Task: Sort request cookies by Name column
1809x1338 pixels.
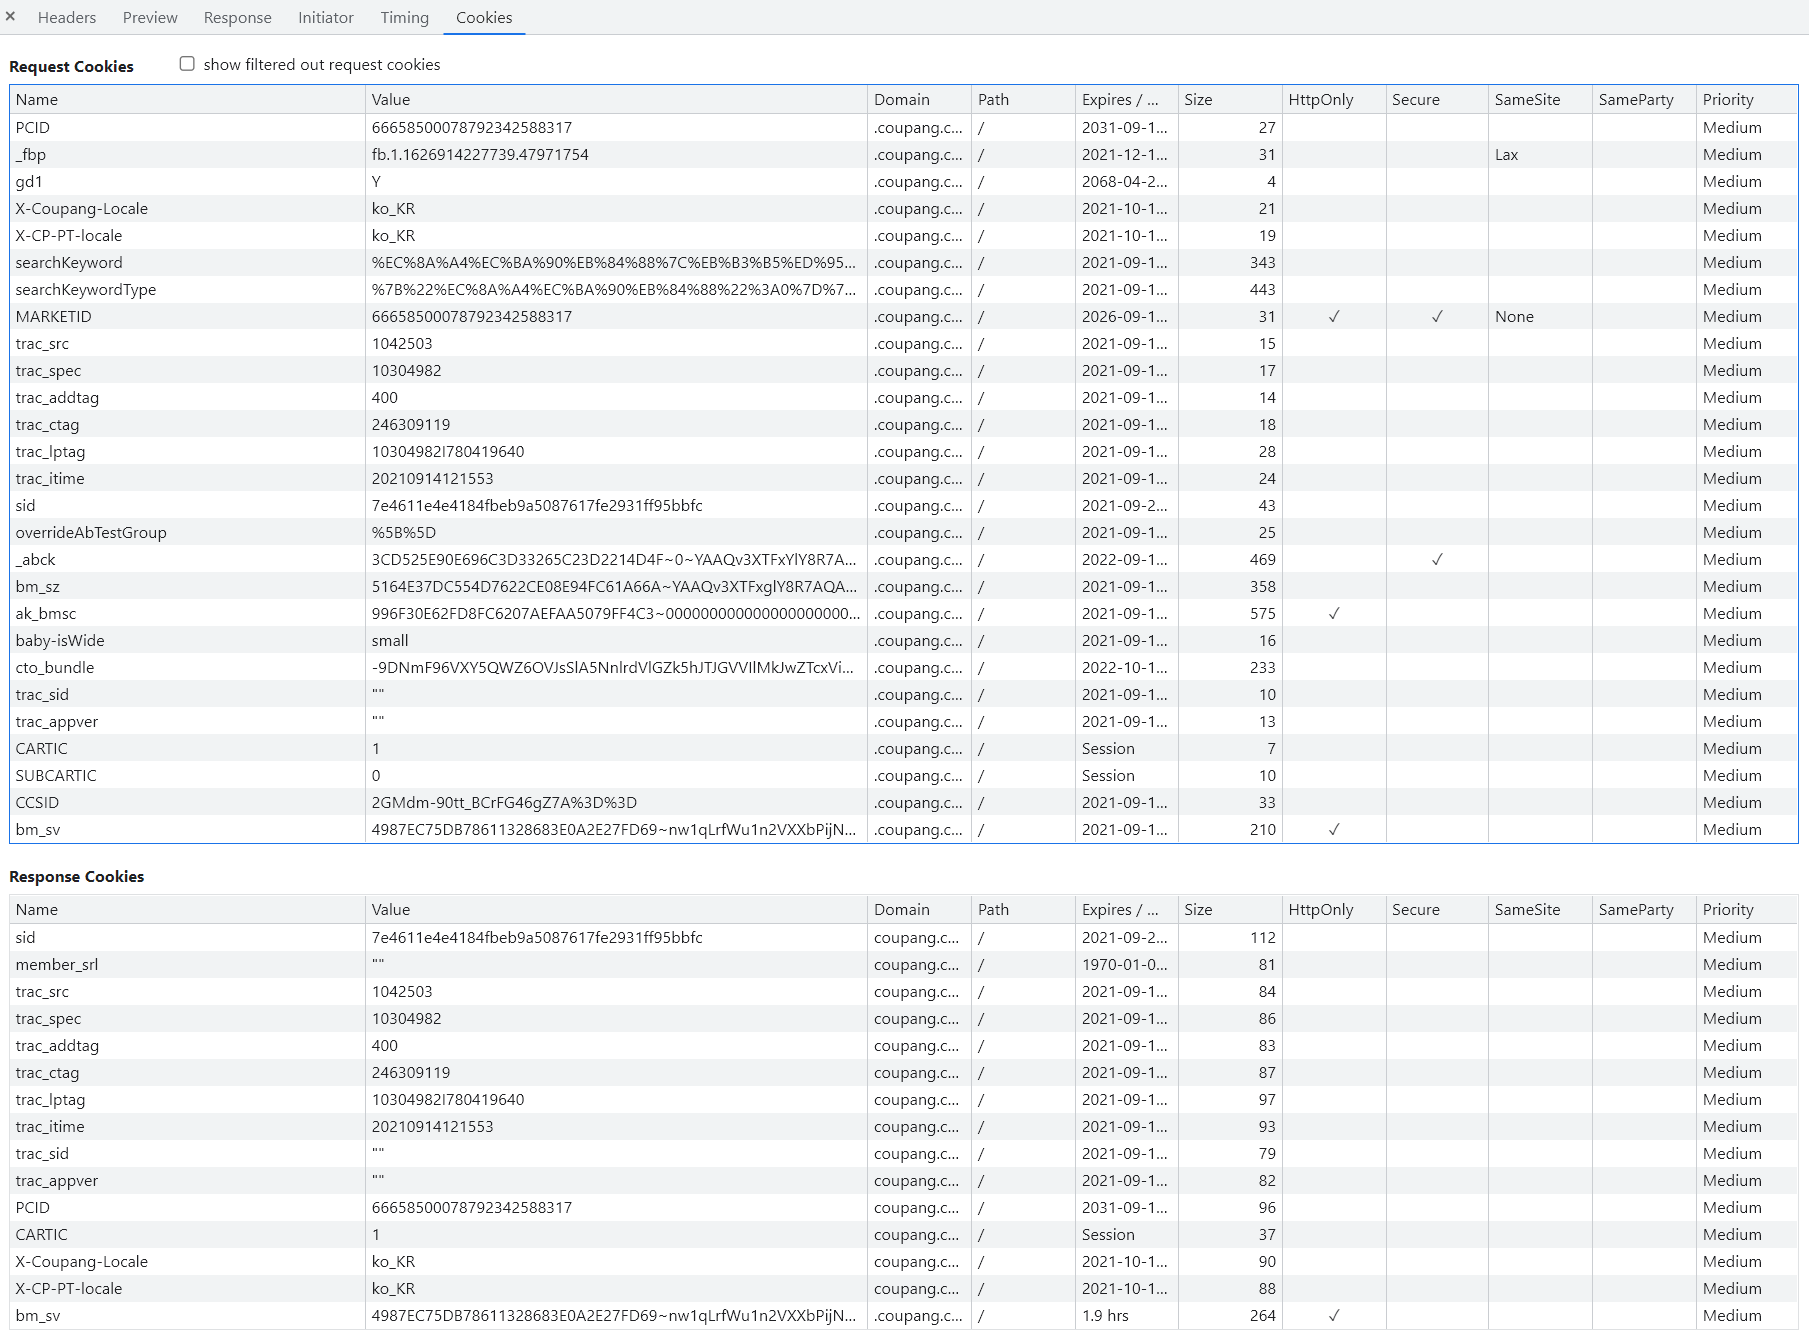Action: click(x=187, y=100)
